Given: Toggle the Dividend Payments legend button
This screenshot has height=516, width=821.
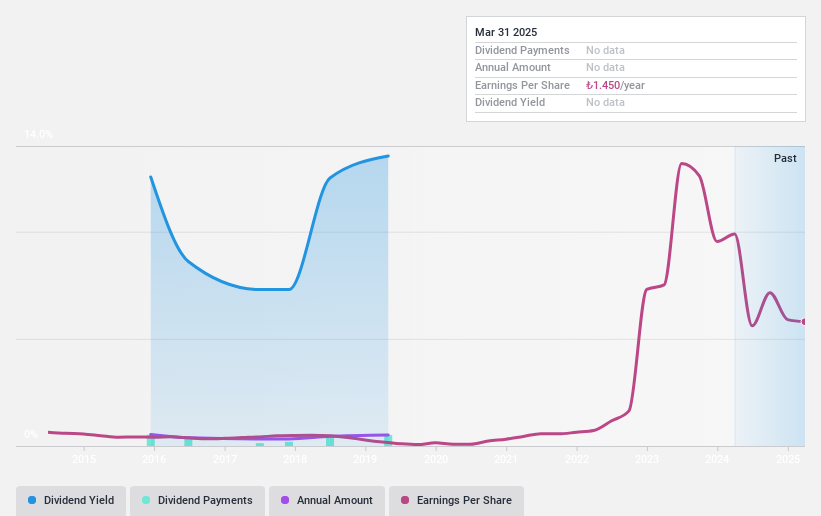Looking at the screenshot, I should (197, 500).
